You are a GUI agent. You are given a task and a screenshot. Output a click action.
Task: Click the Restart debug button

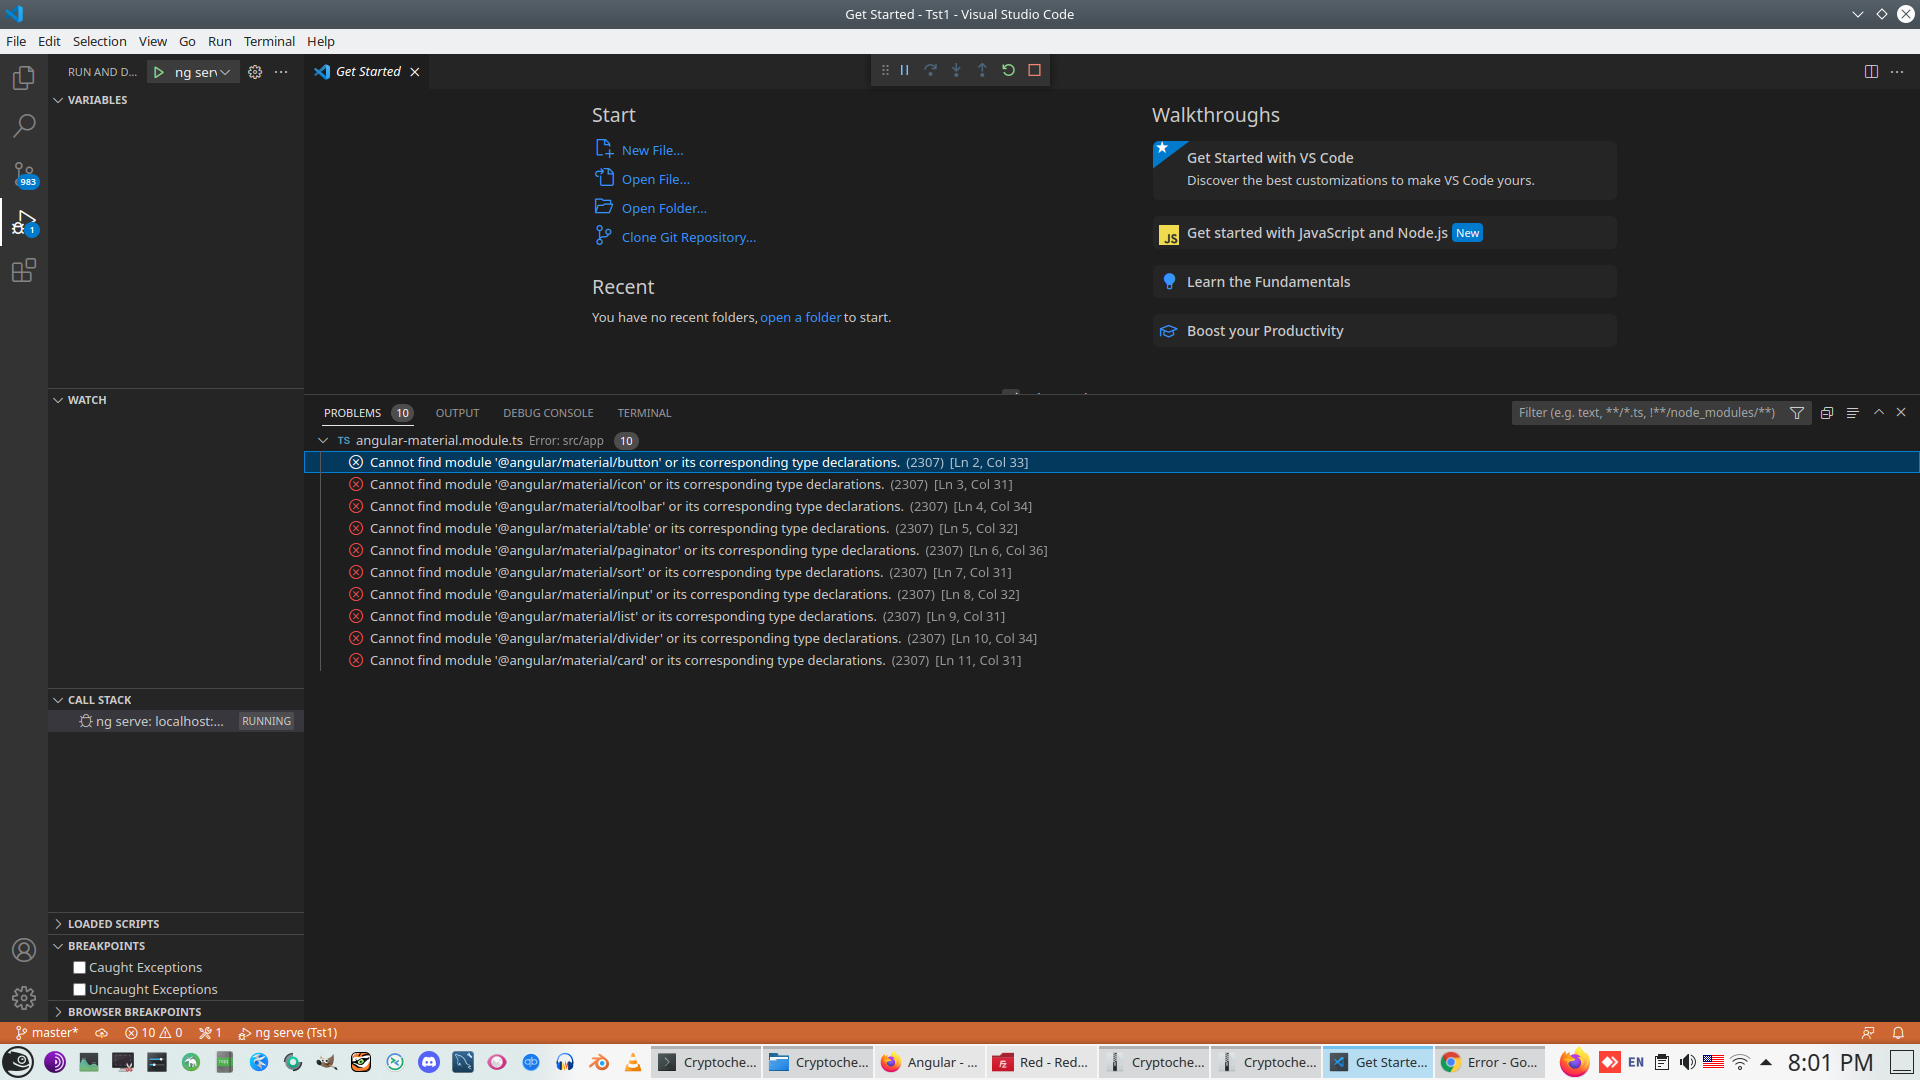[x=1008, y=70]
